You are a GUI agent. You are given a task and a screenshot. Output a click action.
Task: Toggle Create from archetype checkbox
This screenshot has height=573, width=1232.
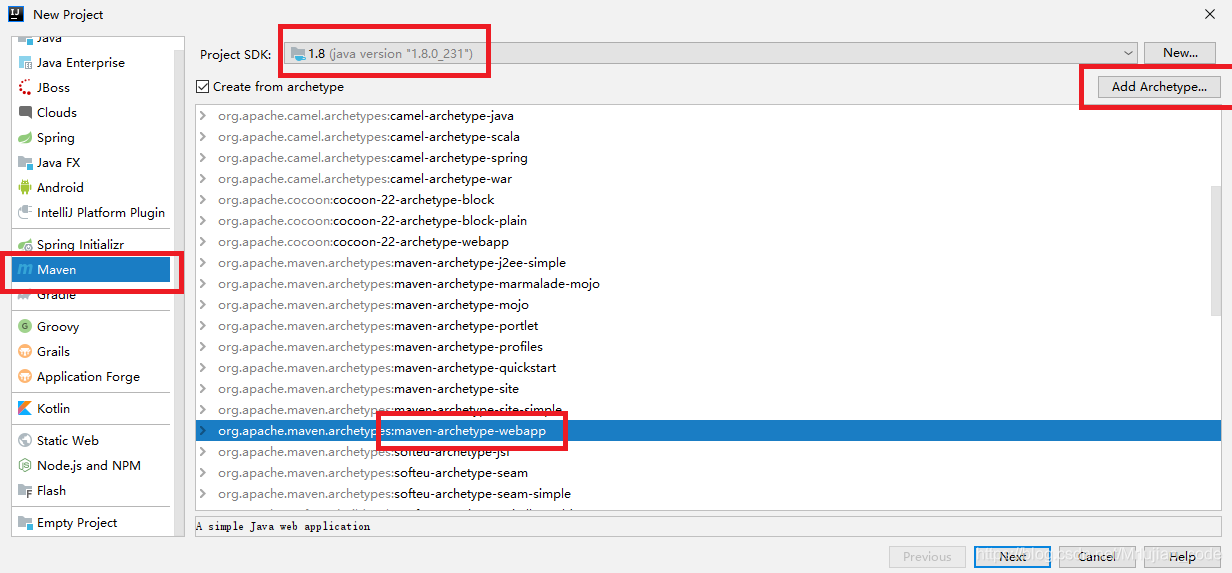pos(203,87)
